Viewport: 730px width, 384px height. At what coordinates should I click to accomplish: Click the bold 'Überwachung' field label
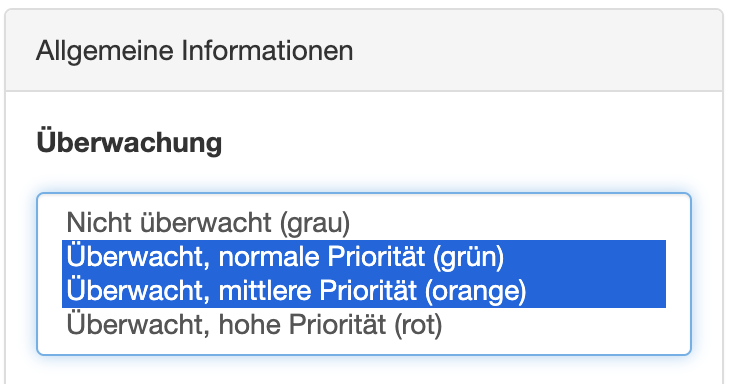coord(129,143)
